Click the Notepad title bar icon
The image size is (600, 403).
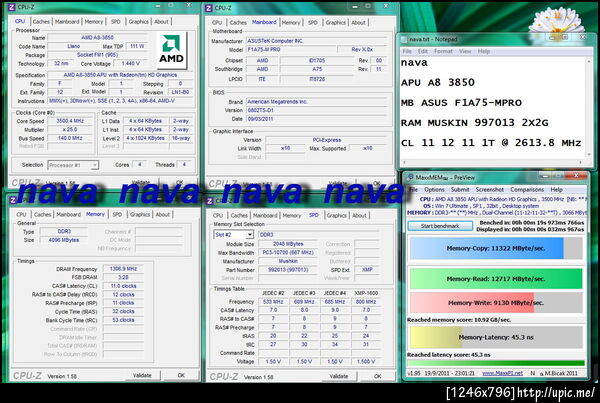(404, 39)
